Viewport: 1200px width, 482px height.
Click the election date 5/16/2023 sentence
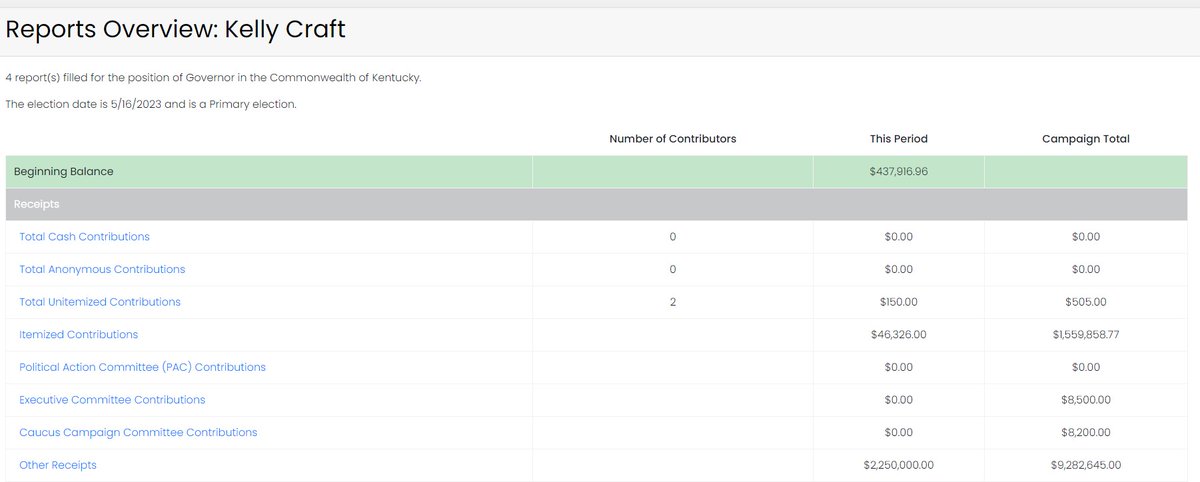pyautogui.click(x=151, y=104)
